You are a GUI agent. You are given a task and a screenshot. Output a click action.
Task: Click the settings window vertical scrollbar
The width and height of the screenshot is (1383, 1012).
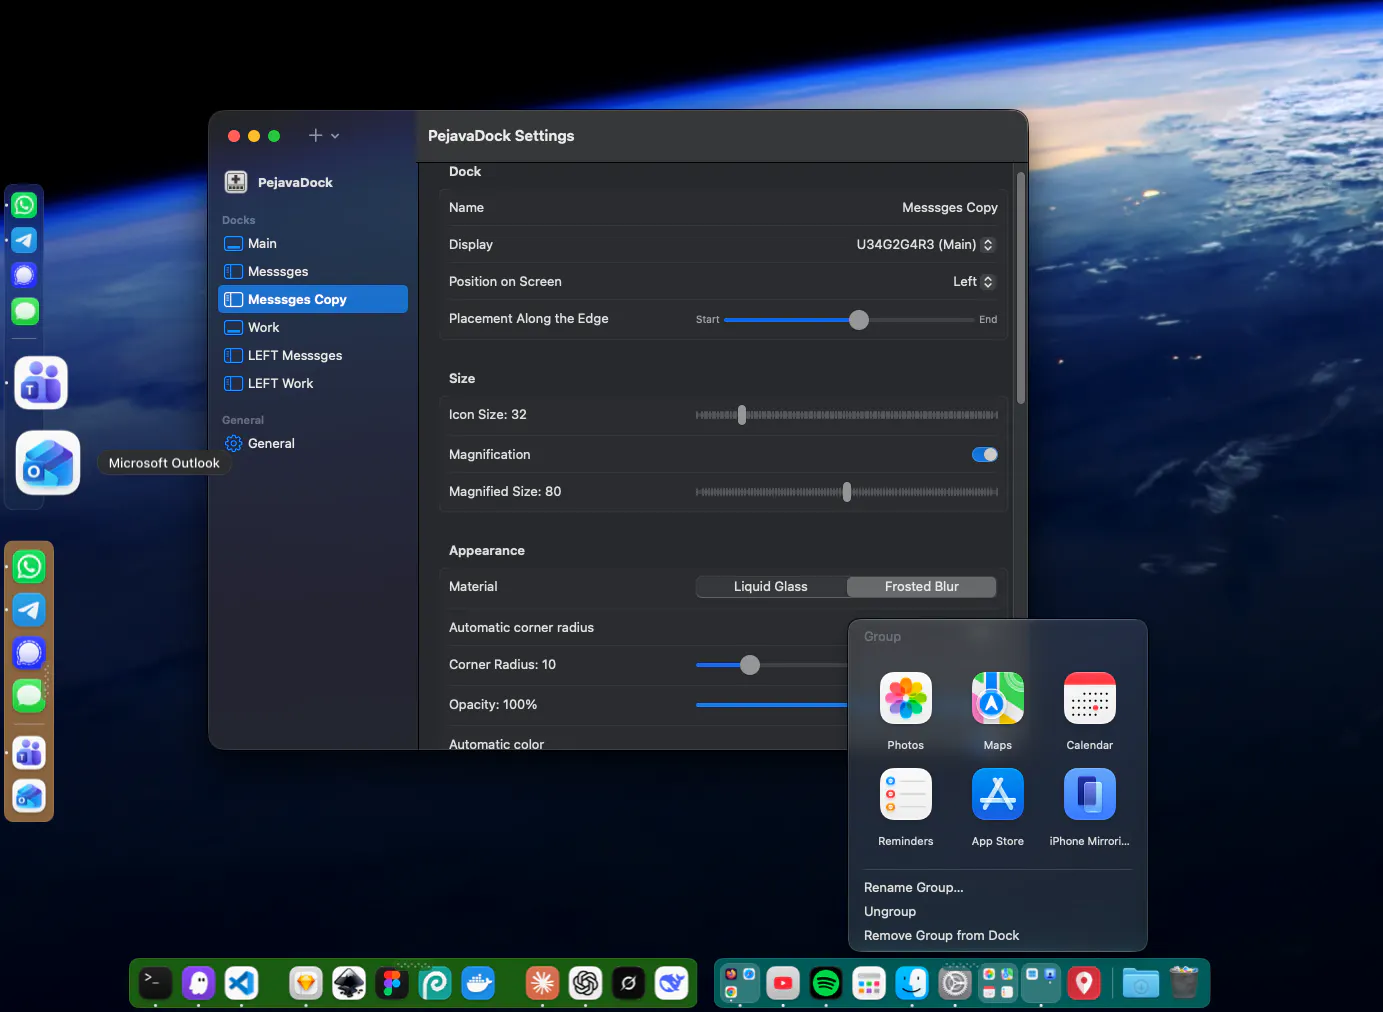1021,288
